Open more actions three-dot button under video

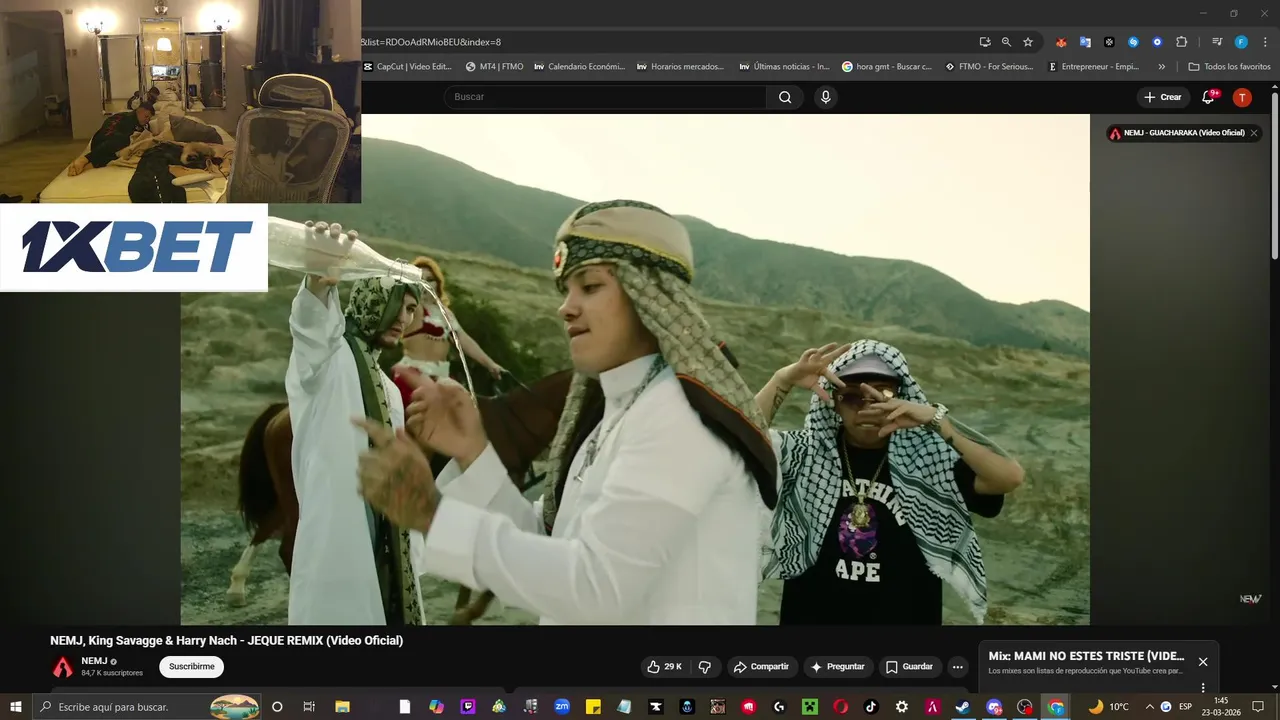click(x=957, y=667)
